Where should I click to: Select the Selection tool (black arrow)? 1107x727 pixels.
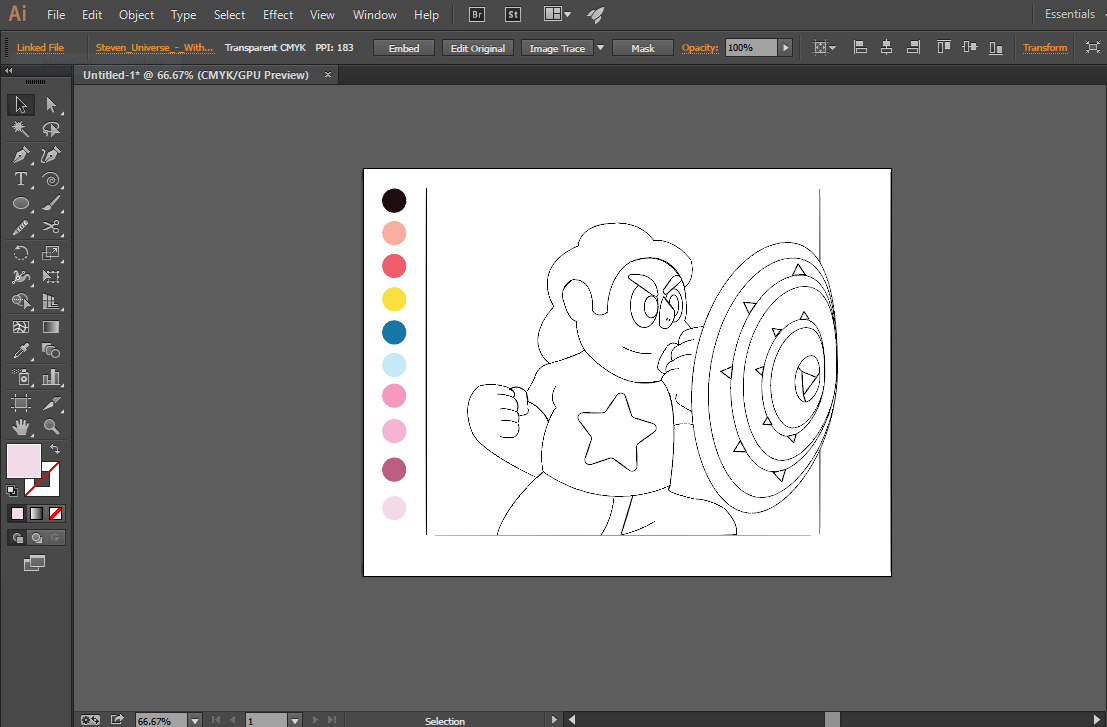point(20,105)
